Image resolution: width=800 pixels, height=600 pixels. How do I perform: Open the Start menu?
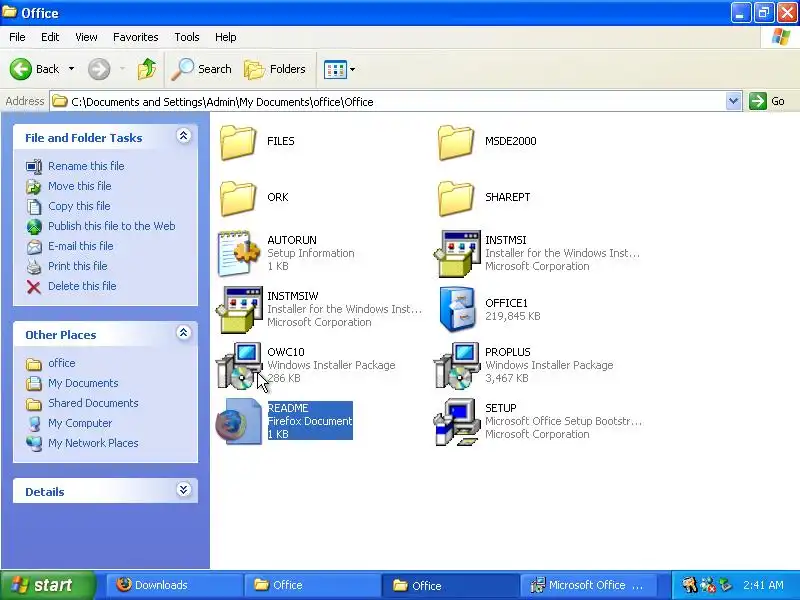(47, 585)
